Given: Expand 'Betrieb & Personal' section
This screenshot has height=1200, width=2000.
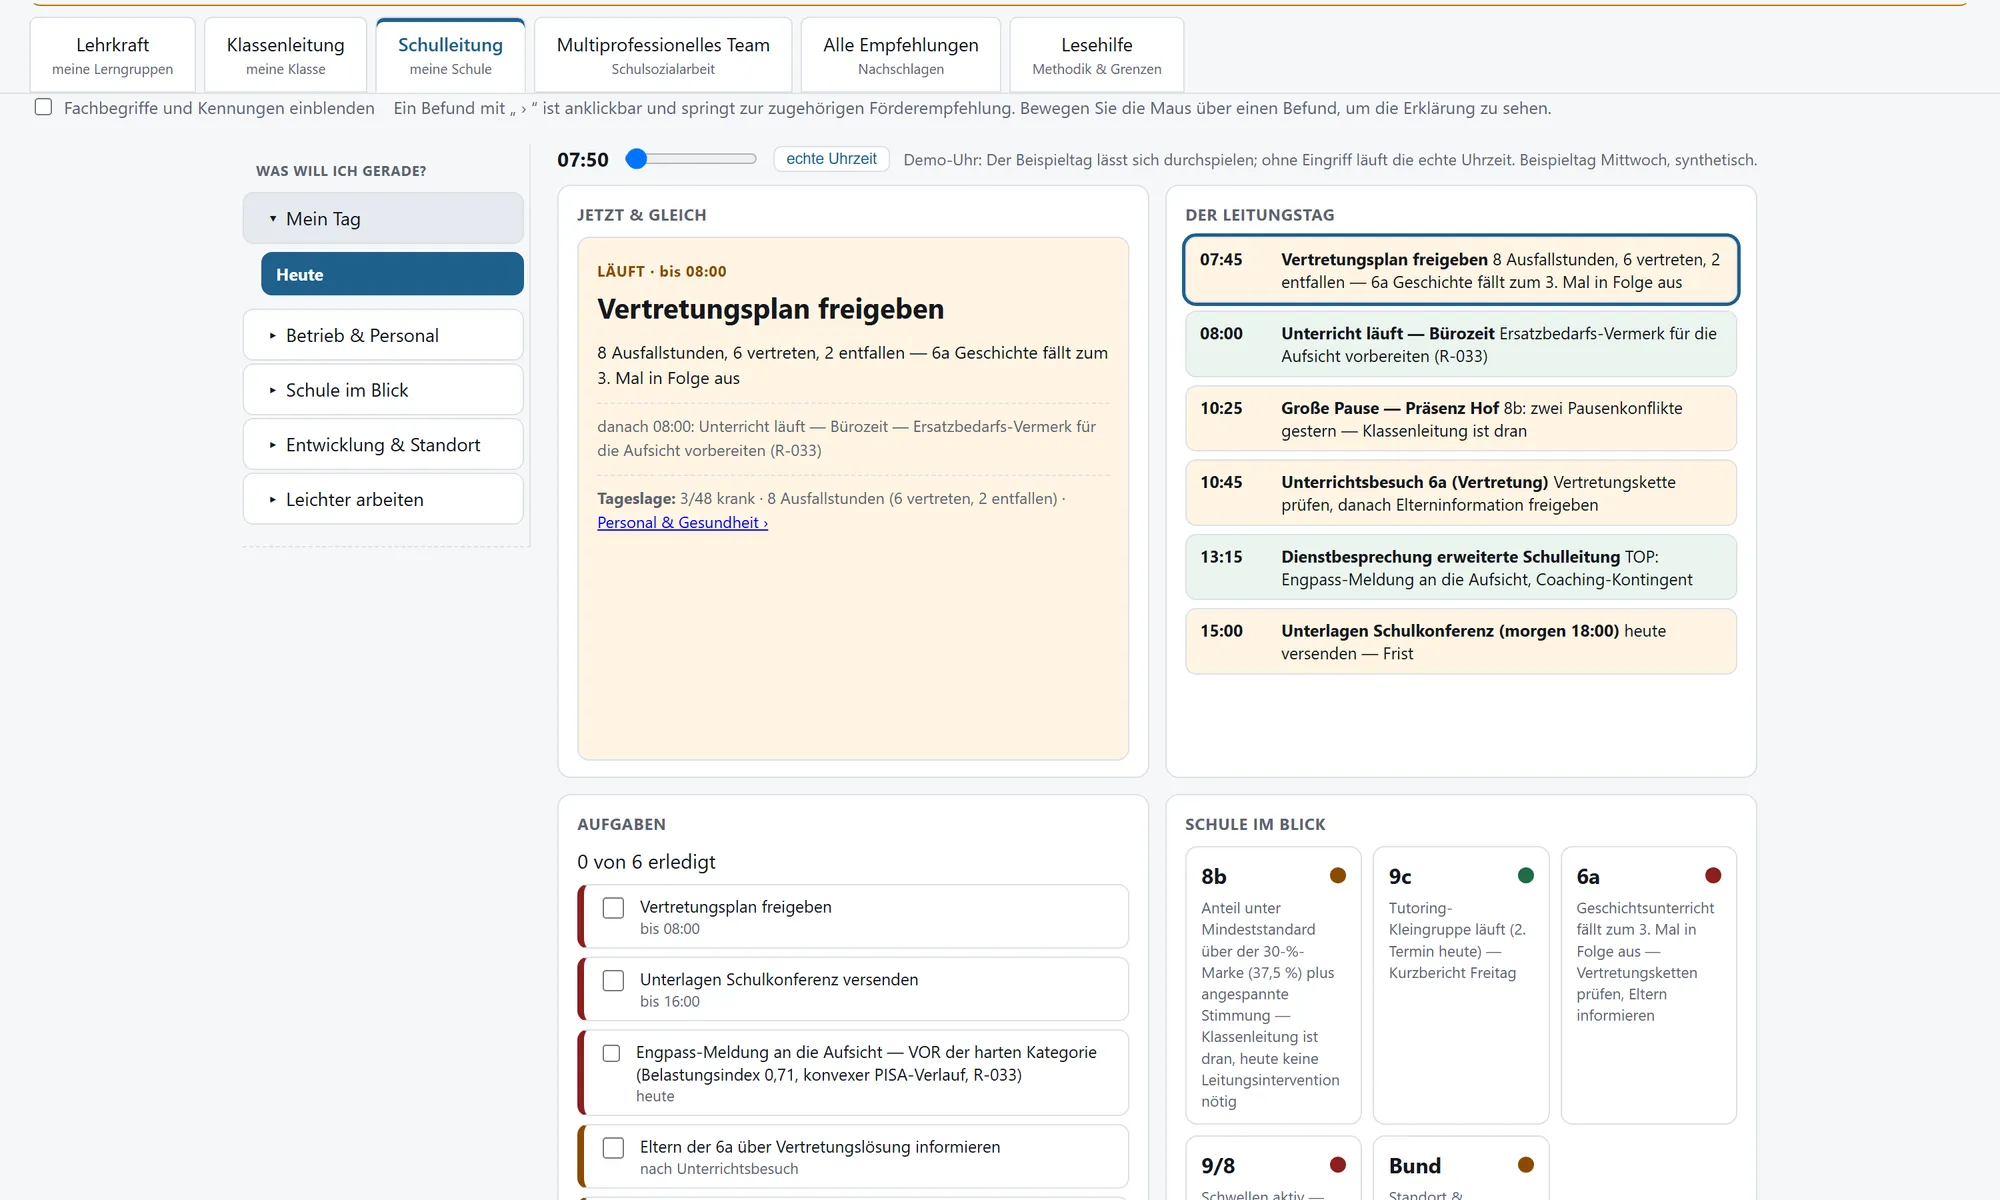Looking at the screenshot, I should 383,335.
